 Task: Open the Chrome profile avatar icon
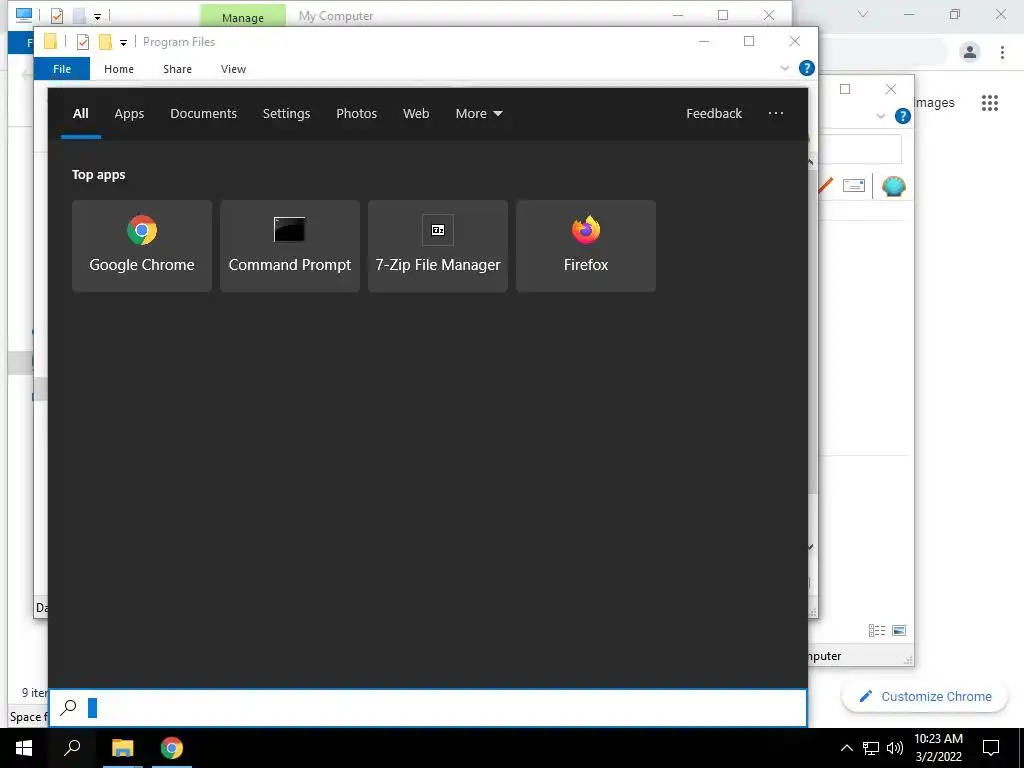tap(970, 52)
